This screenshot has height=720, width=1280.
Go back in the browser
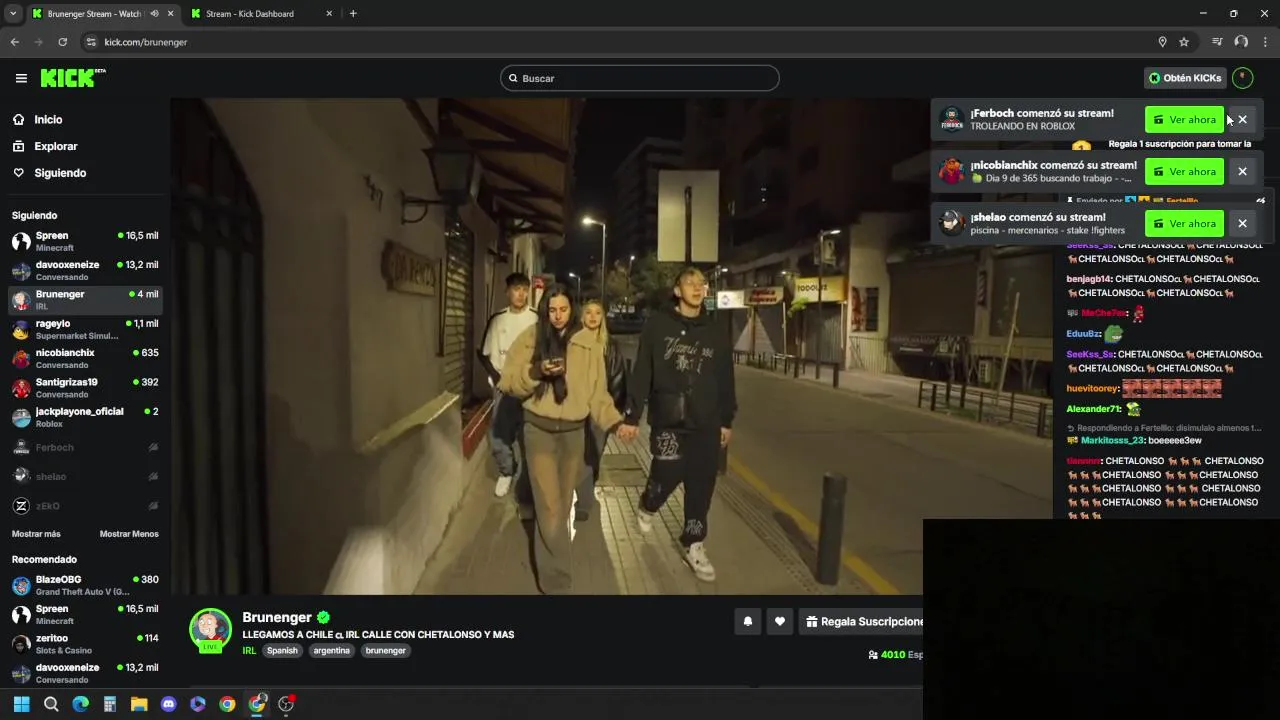coord(14,42)
